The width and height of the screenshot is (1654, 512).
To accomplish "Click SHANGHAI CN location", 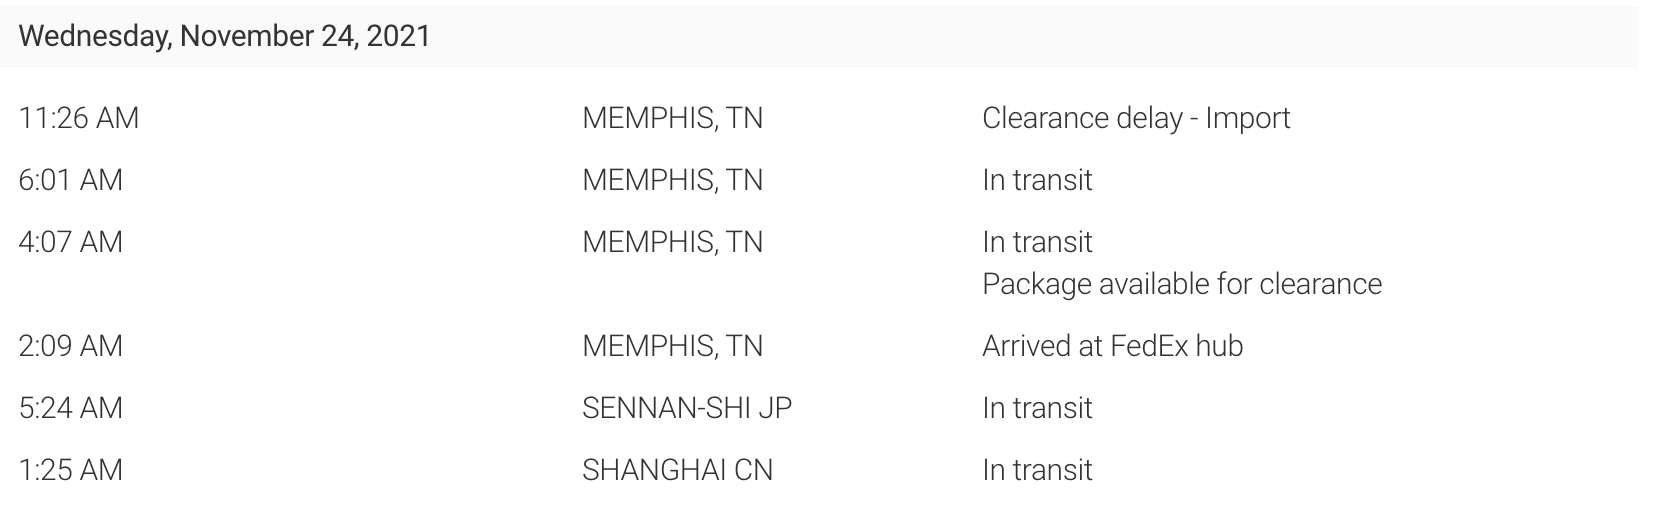I will pyautogui.click(x=677, y=470).
